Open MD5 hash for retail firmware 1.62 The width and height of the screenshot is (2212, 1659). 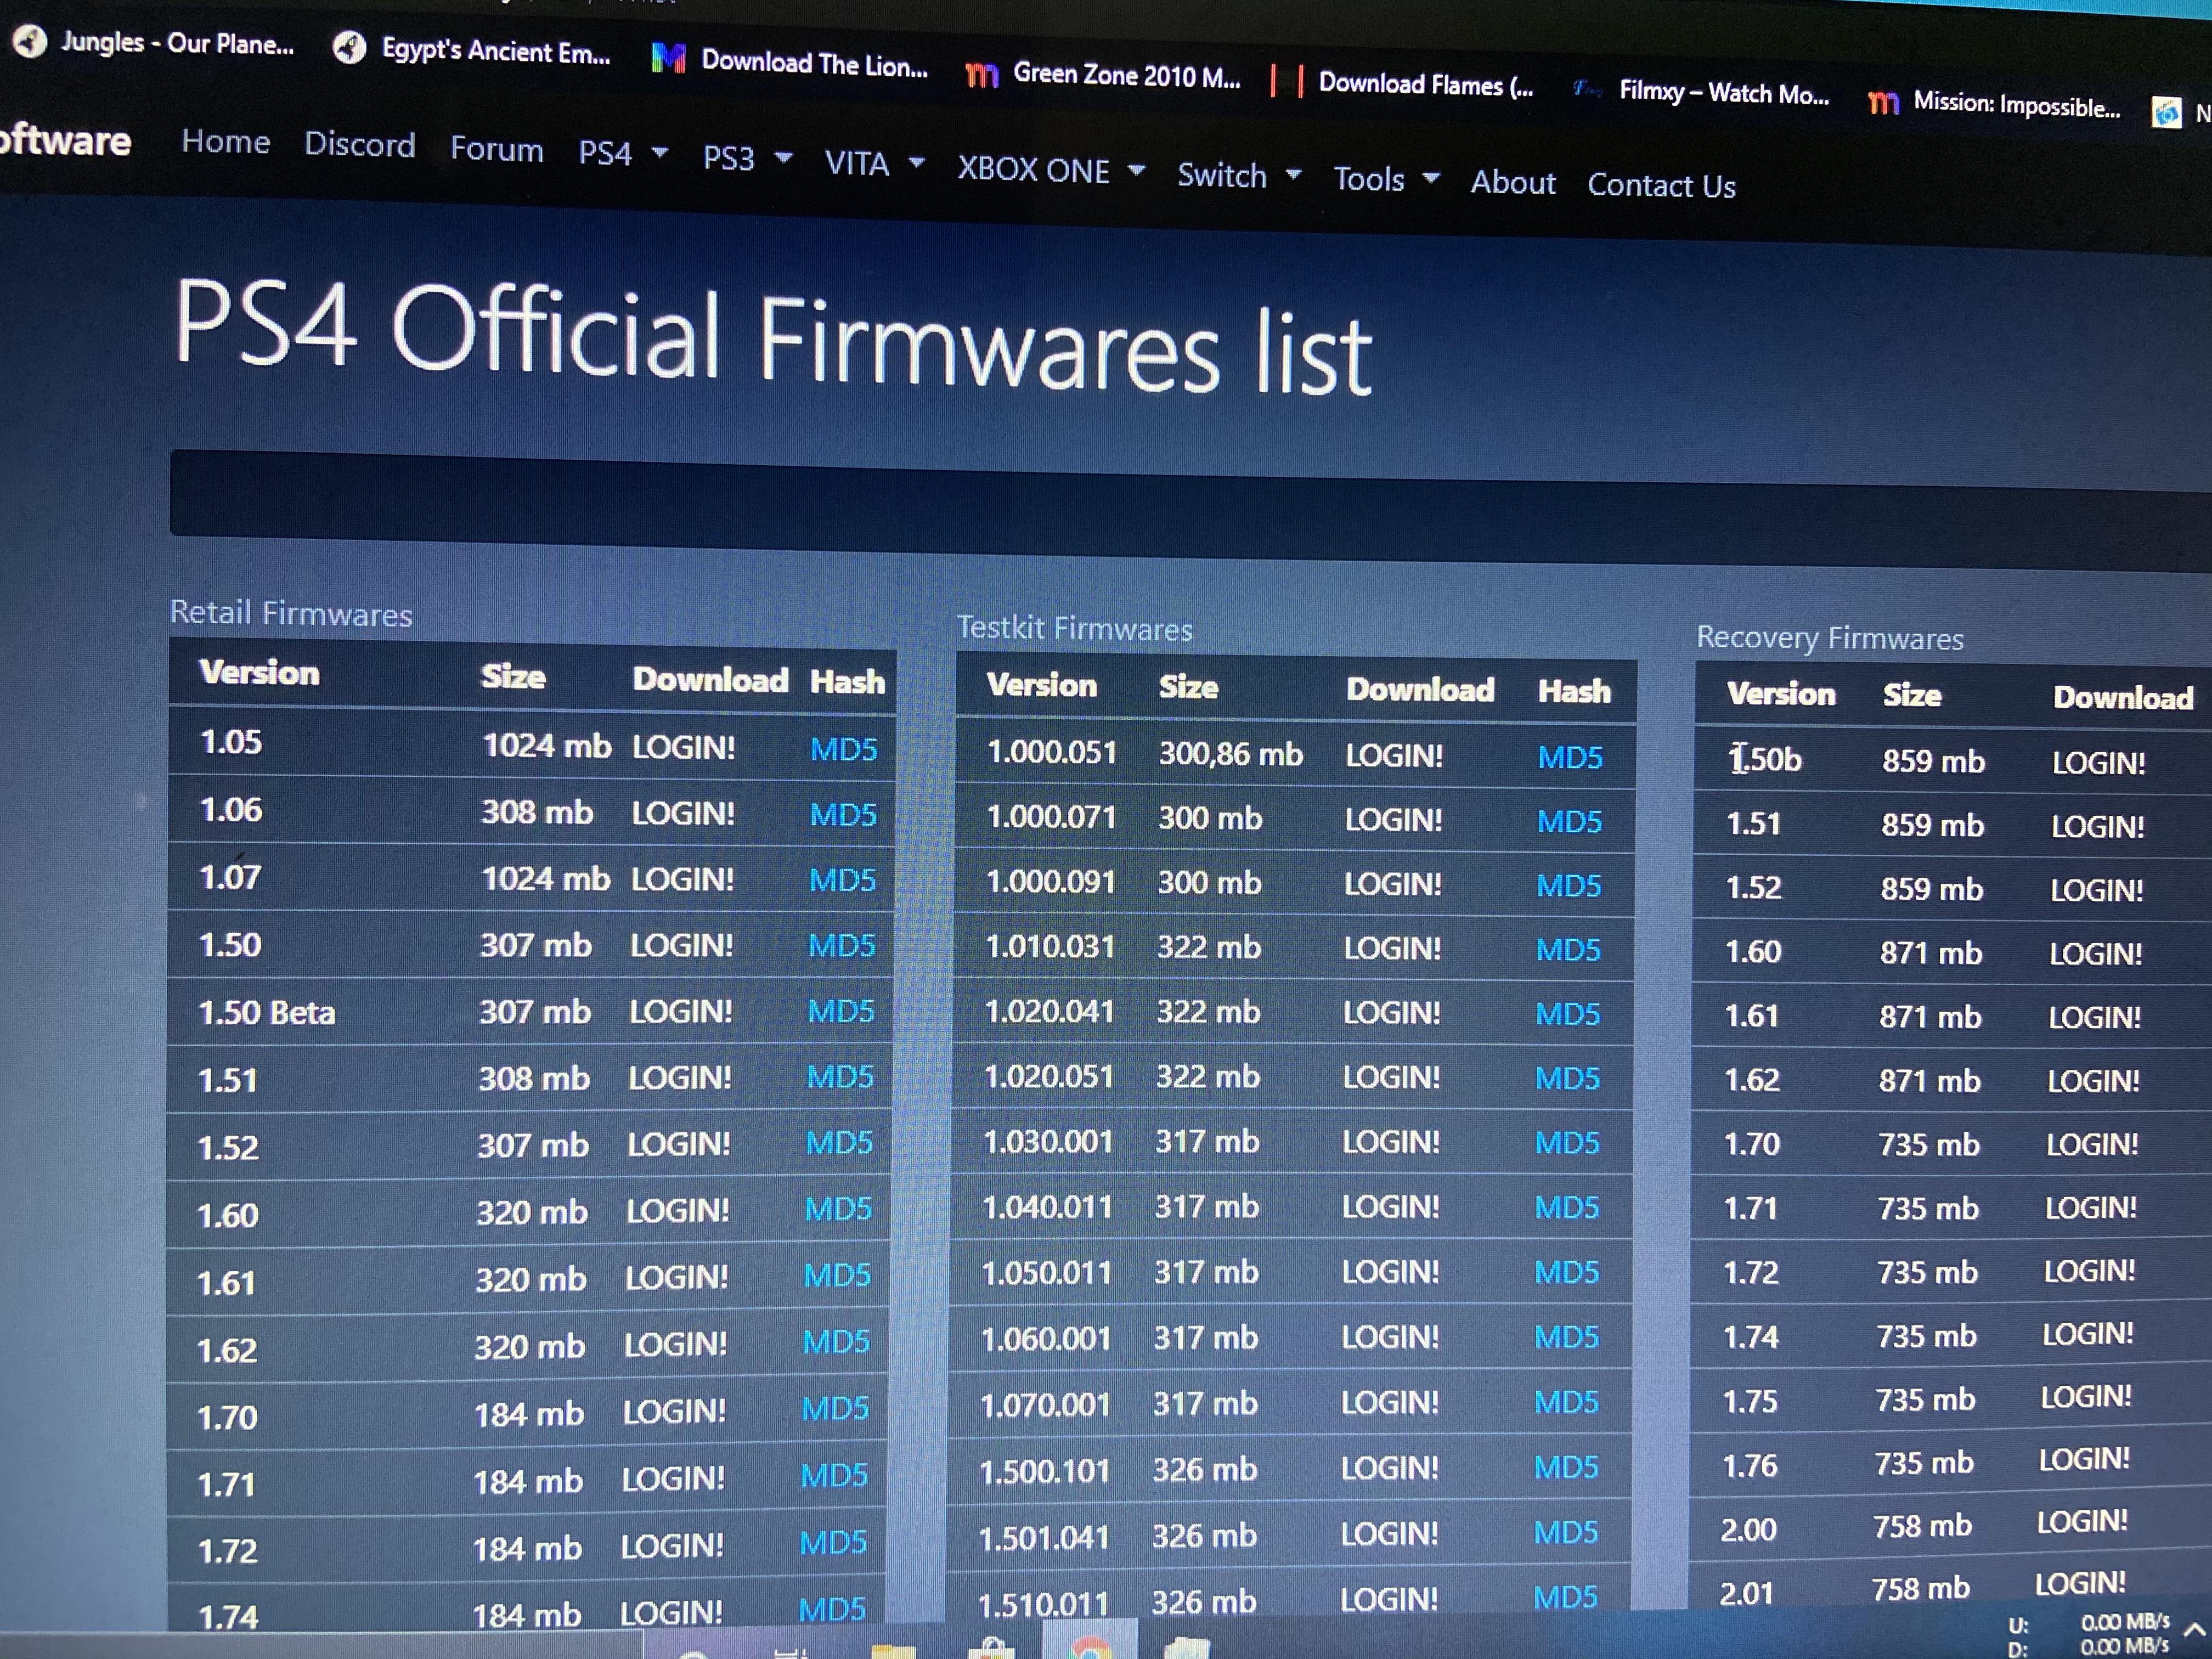click(x=837, y=1341)
